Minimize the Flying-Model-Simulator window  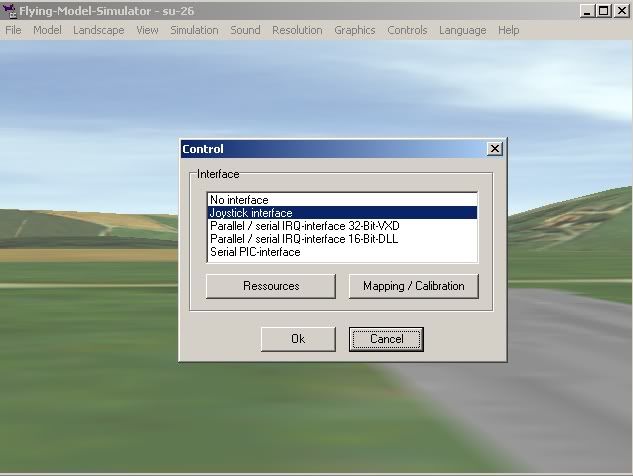[587, 11]
